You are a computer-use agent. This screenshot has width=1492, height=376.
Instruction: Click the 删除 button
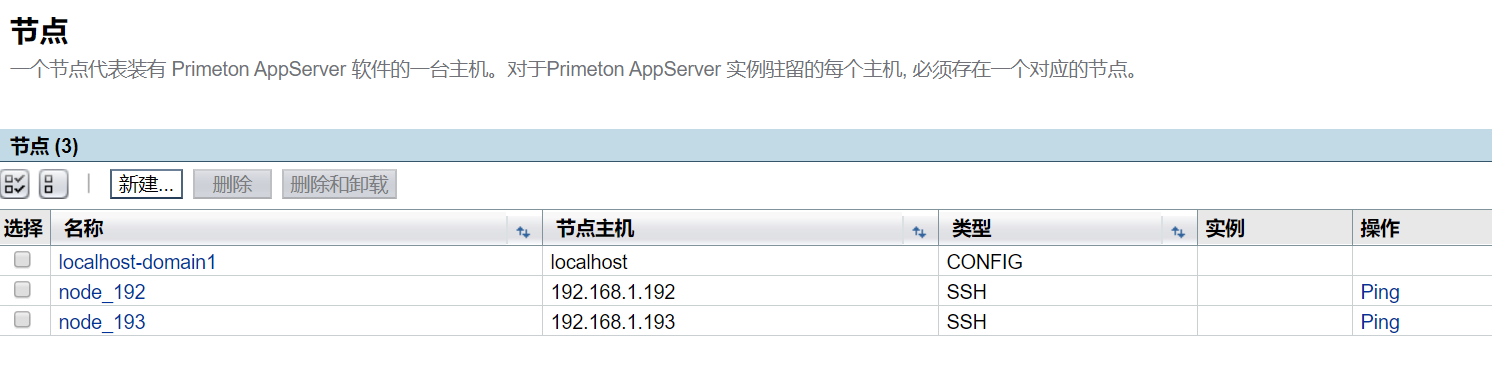[x=232, y=184]
